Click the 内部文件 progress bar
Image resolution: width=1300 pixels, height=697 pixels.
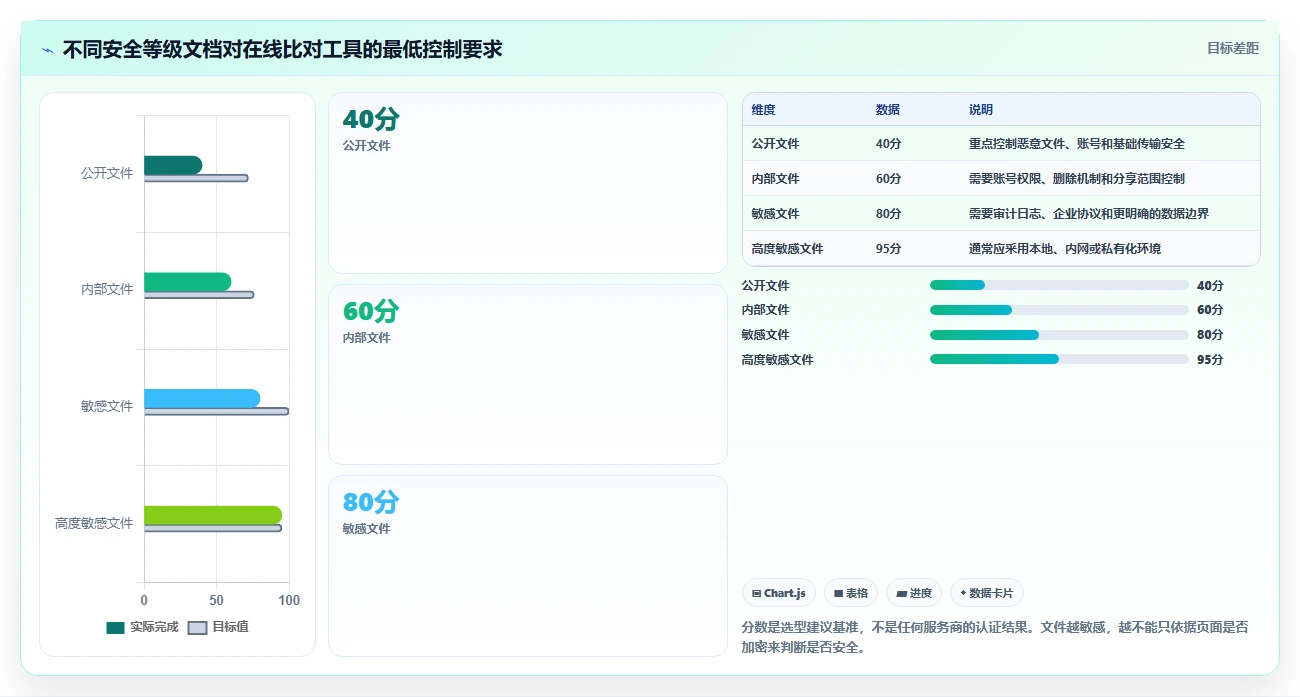[1059, 310]
